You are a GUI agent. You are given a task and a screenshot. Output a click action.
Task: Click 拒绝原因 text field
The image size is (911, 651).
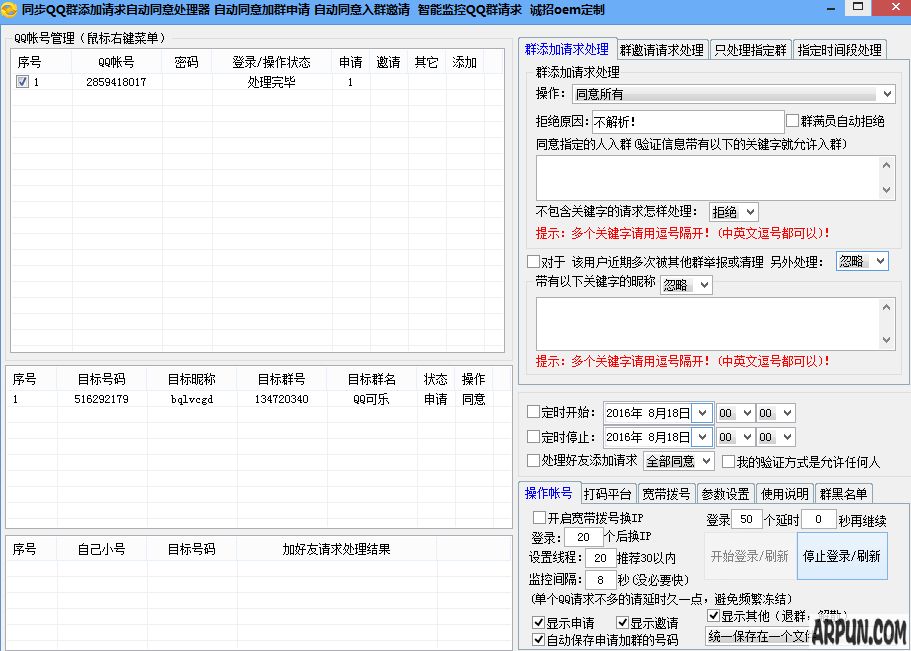[688, 122]
